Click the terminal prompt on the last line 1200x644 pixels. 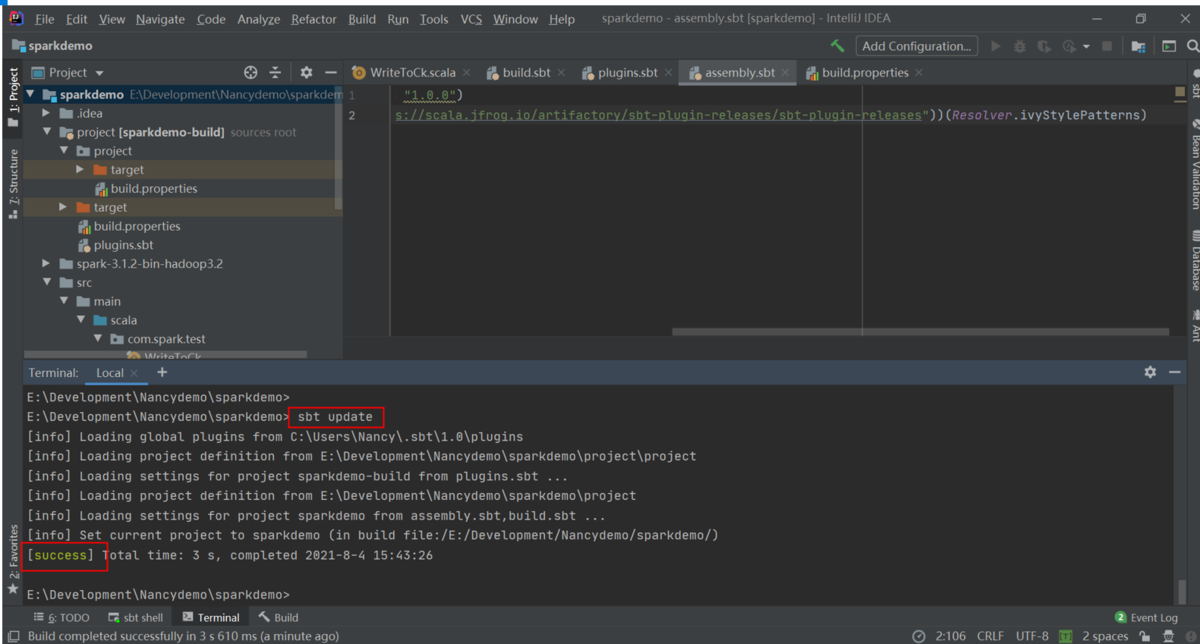(158, 595)
